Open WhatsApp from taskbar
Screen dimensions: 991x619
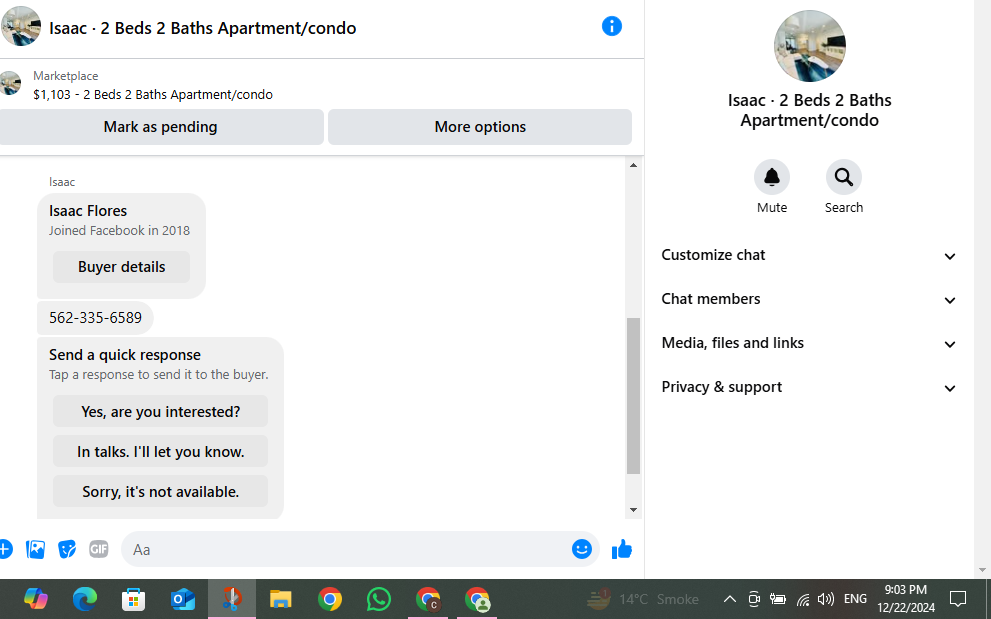tap(379, 599)
